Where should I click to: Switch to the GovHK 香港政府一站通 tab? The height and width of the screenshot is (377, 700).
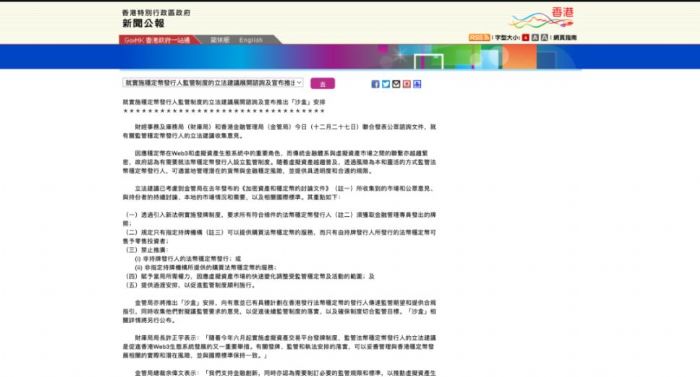coord(157,40)
